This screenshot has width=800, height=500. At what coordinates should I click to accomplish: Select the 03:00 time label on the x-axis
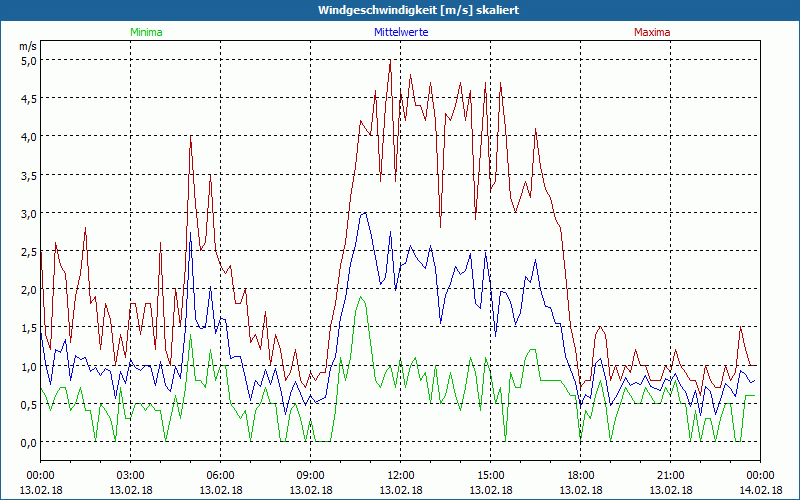[x=131, y=475]
